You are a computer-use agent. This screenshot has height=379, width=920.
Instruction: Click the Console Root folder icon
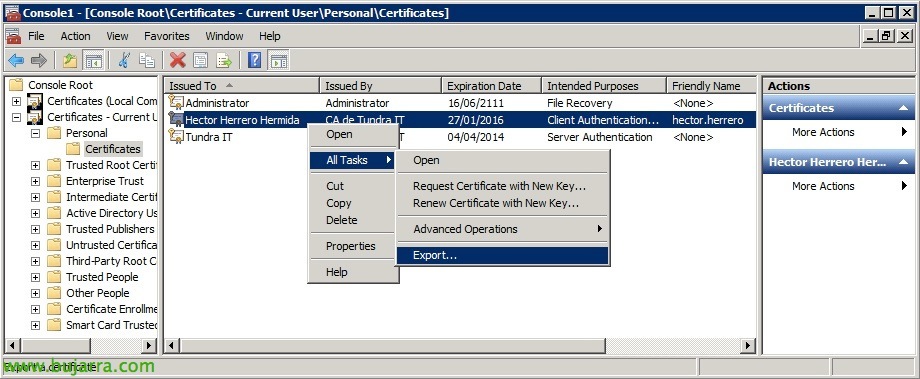click(16, 84)
